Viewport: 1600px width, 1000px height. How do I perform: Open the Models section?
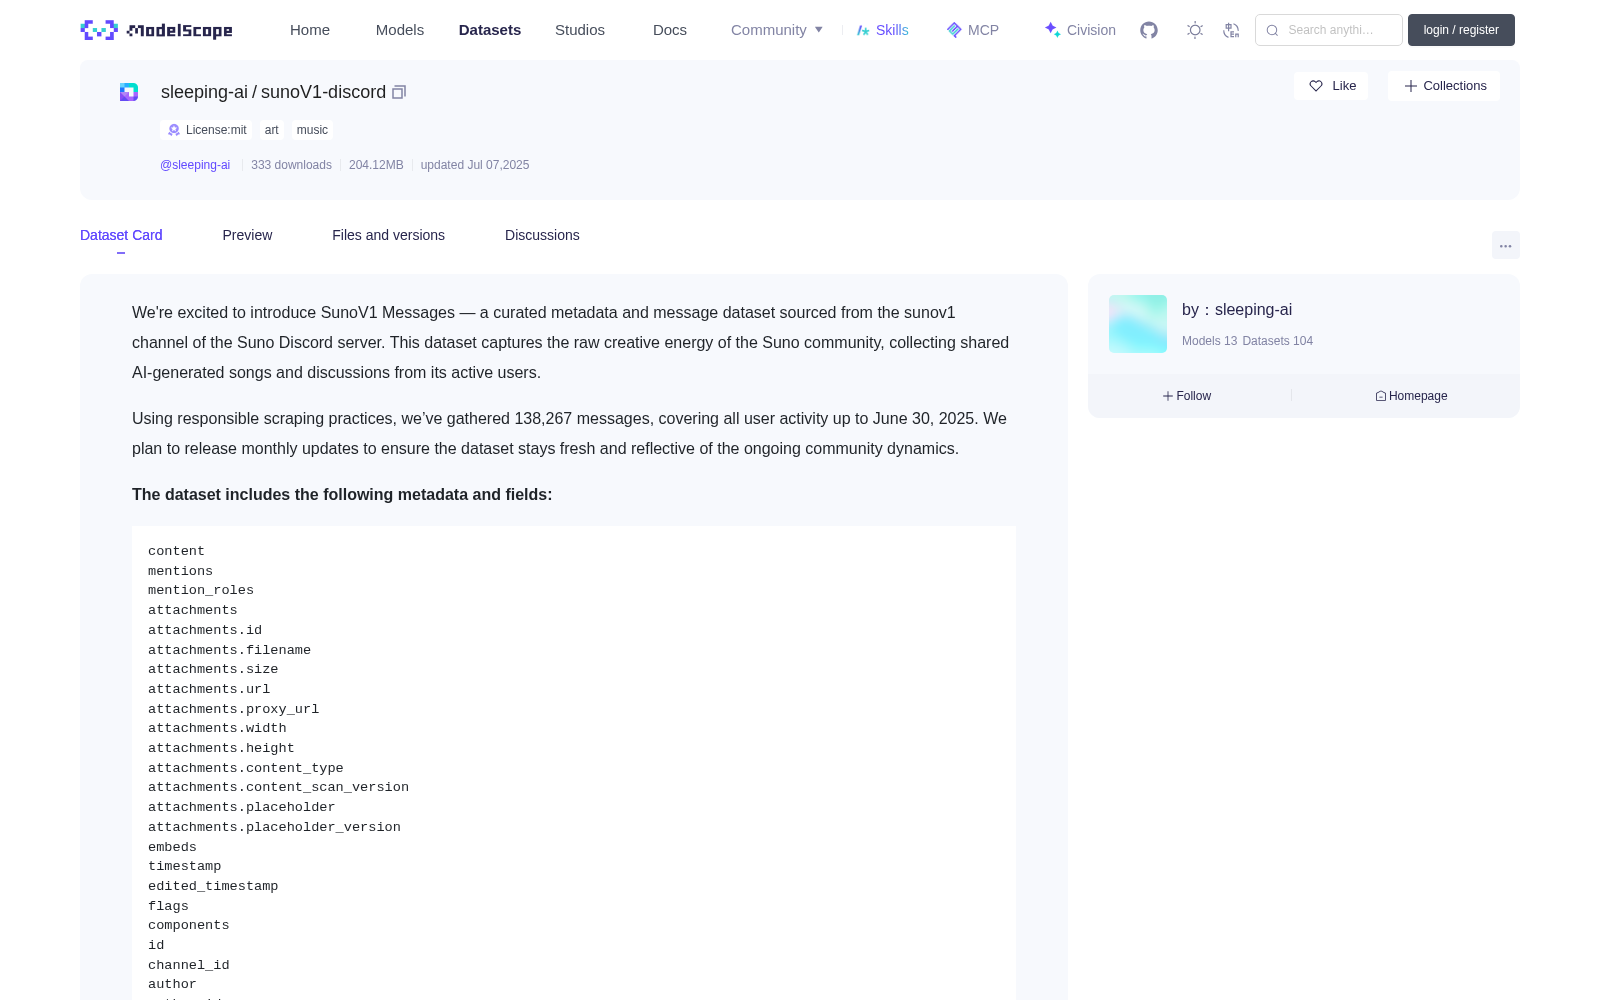(400, 30)
